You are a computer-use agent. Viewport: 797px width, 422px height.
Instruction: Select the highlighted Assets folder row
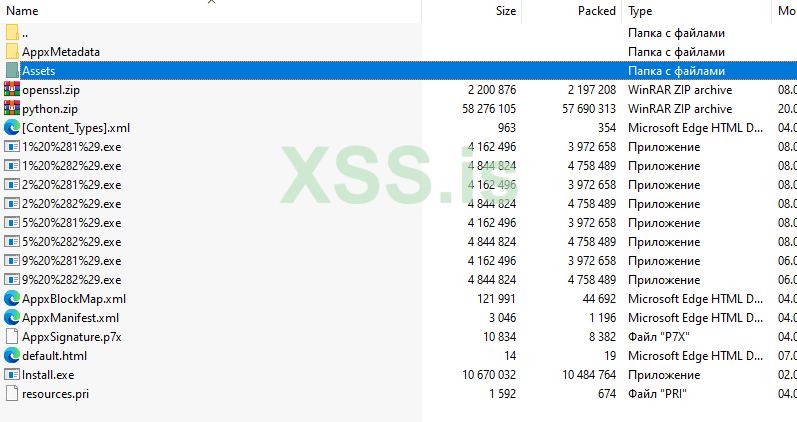39,70
